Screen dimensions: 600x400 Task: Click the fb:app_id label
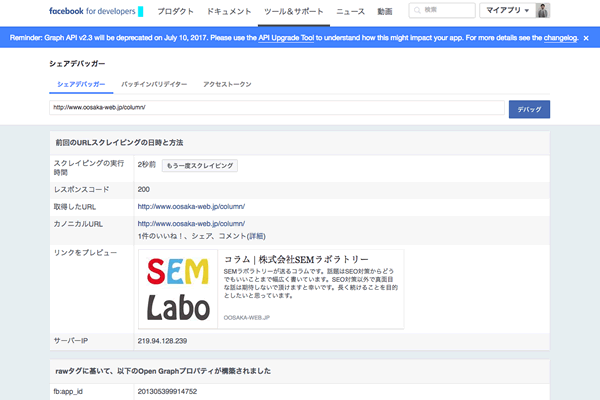click(68, 392)
